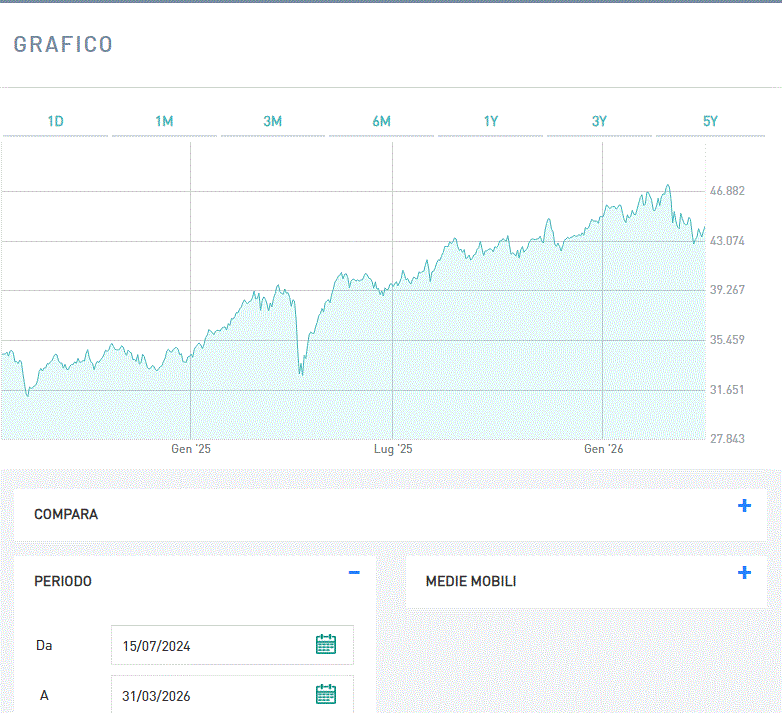Select the 1D time range tab
The width and height of the screenshot is (782, 713).
pyautogui.click(x=55, y=121)
